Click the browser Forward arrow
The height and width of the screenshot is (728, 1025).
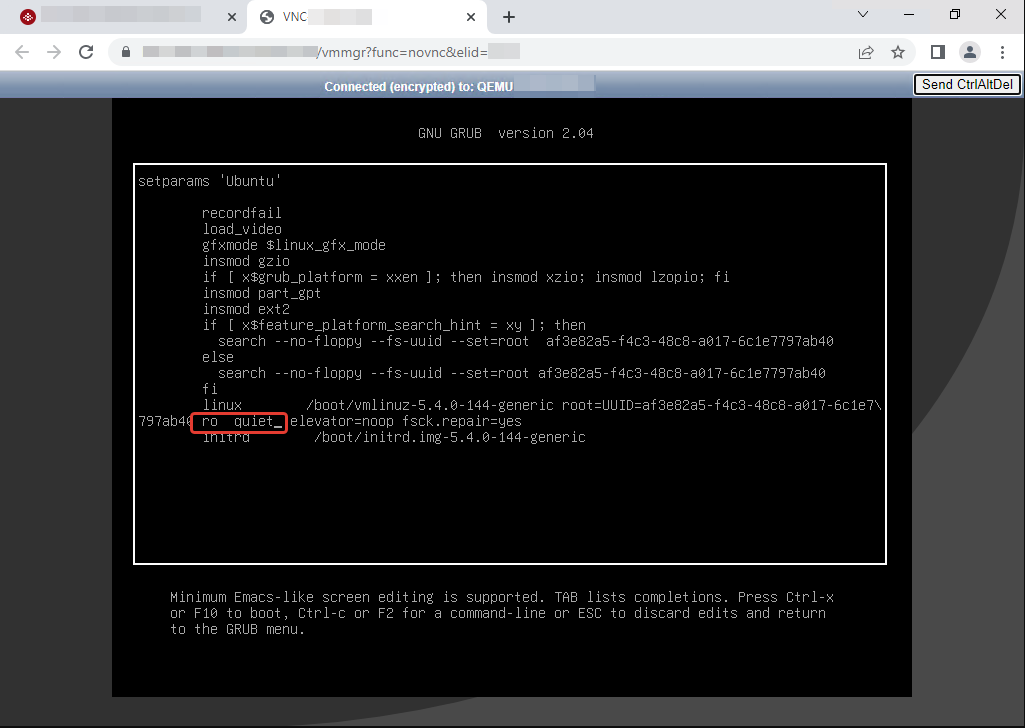click(x=54, y=52)
